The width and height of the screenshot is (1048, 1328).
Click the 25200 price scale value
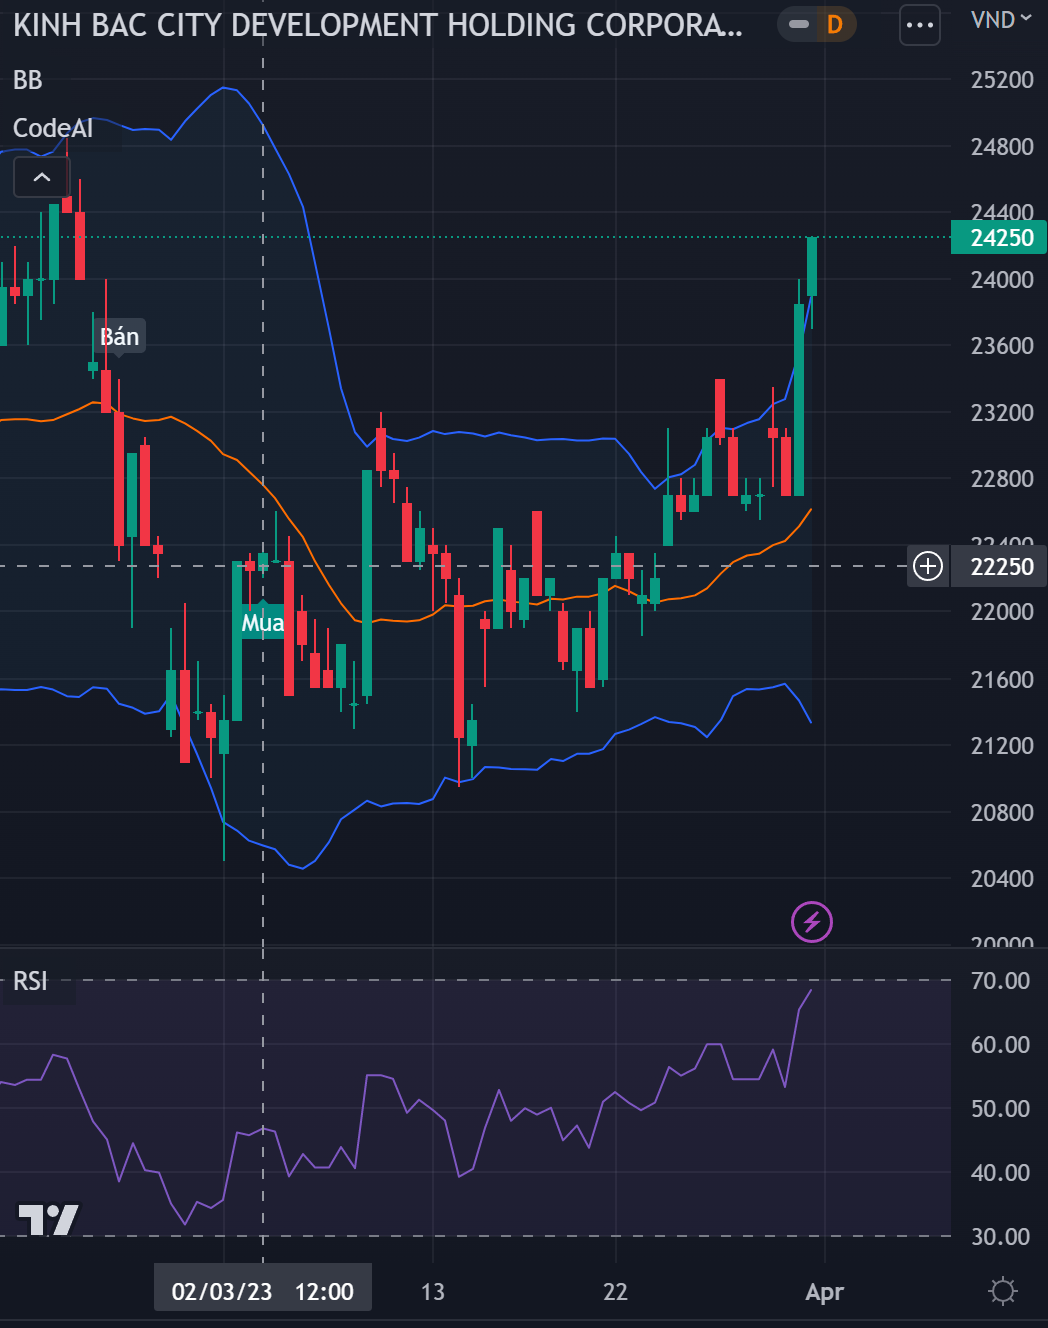click(1002, 80)
